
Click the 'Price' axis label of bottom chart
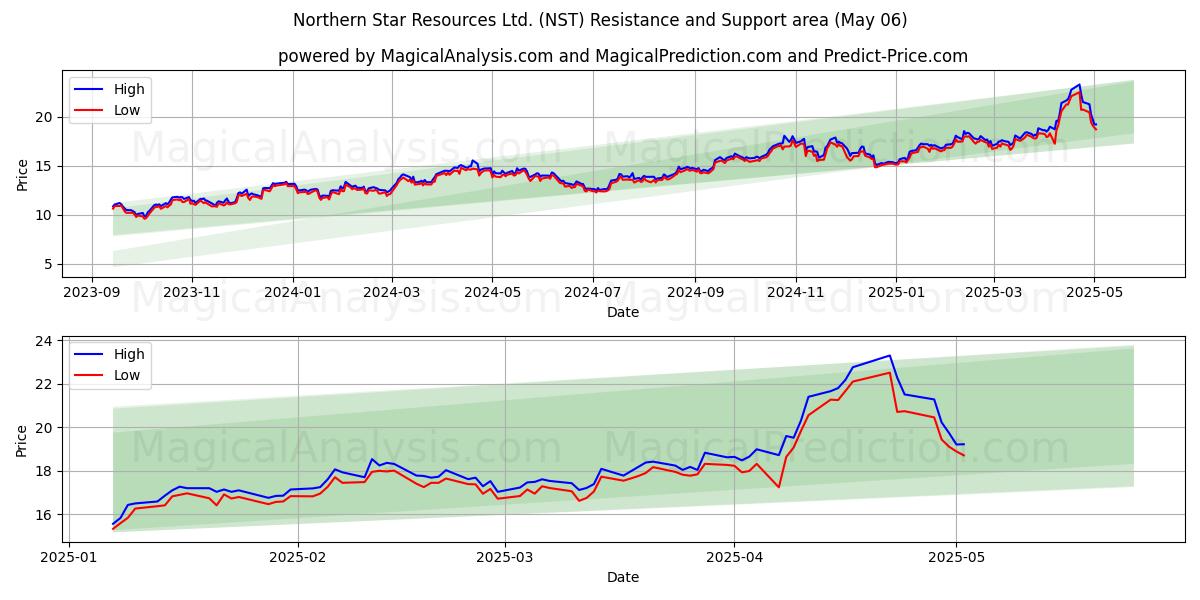point(22,439)
